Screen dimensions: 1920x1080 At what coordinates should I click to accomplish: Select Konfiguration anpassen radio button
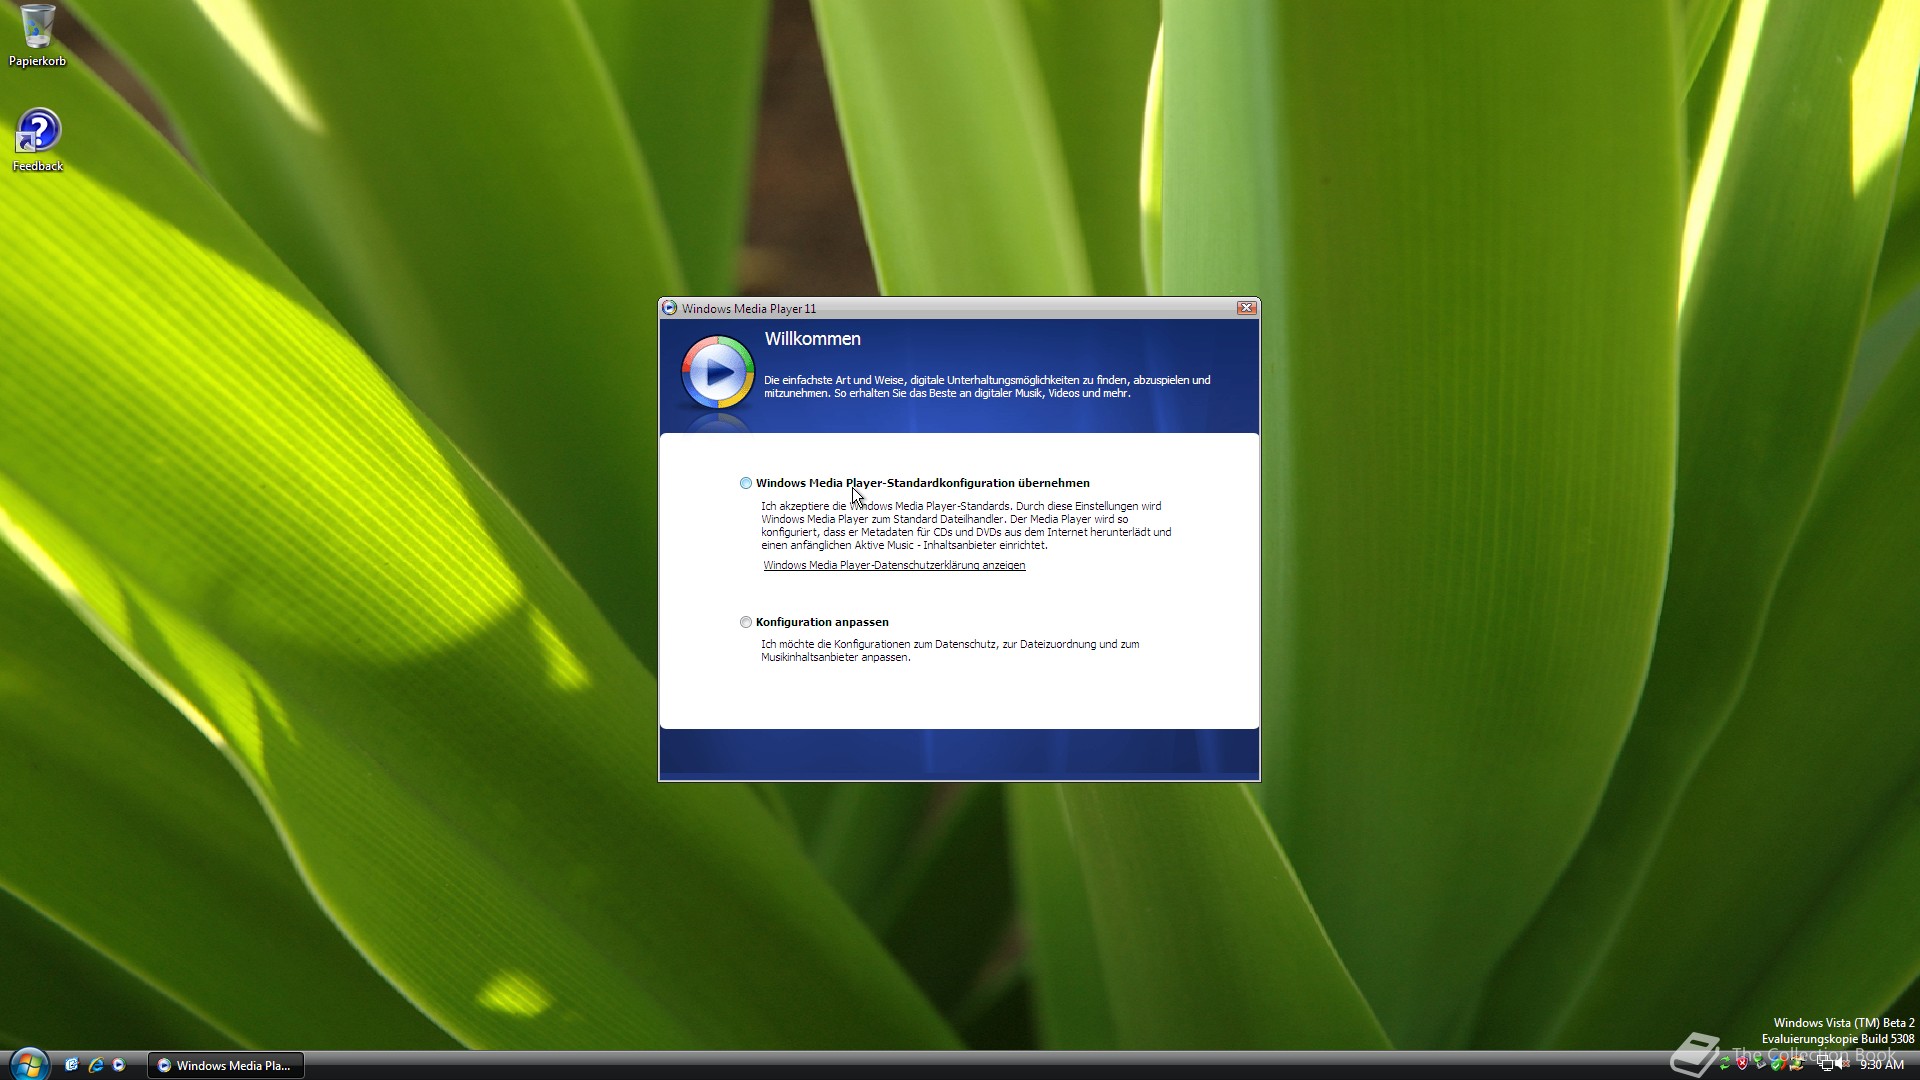(x=745, y=622)
